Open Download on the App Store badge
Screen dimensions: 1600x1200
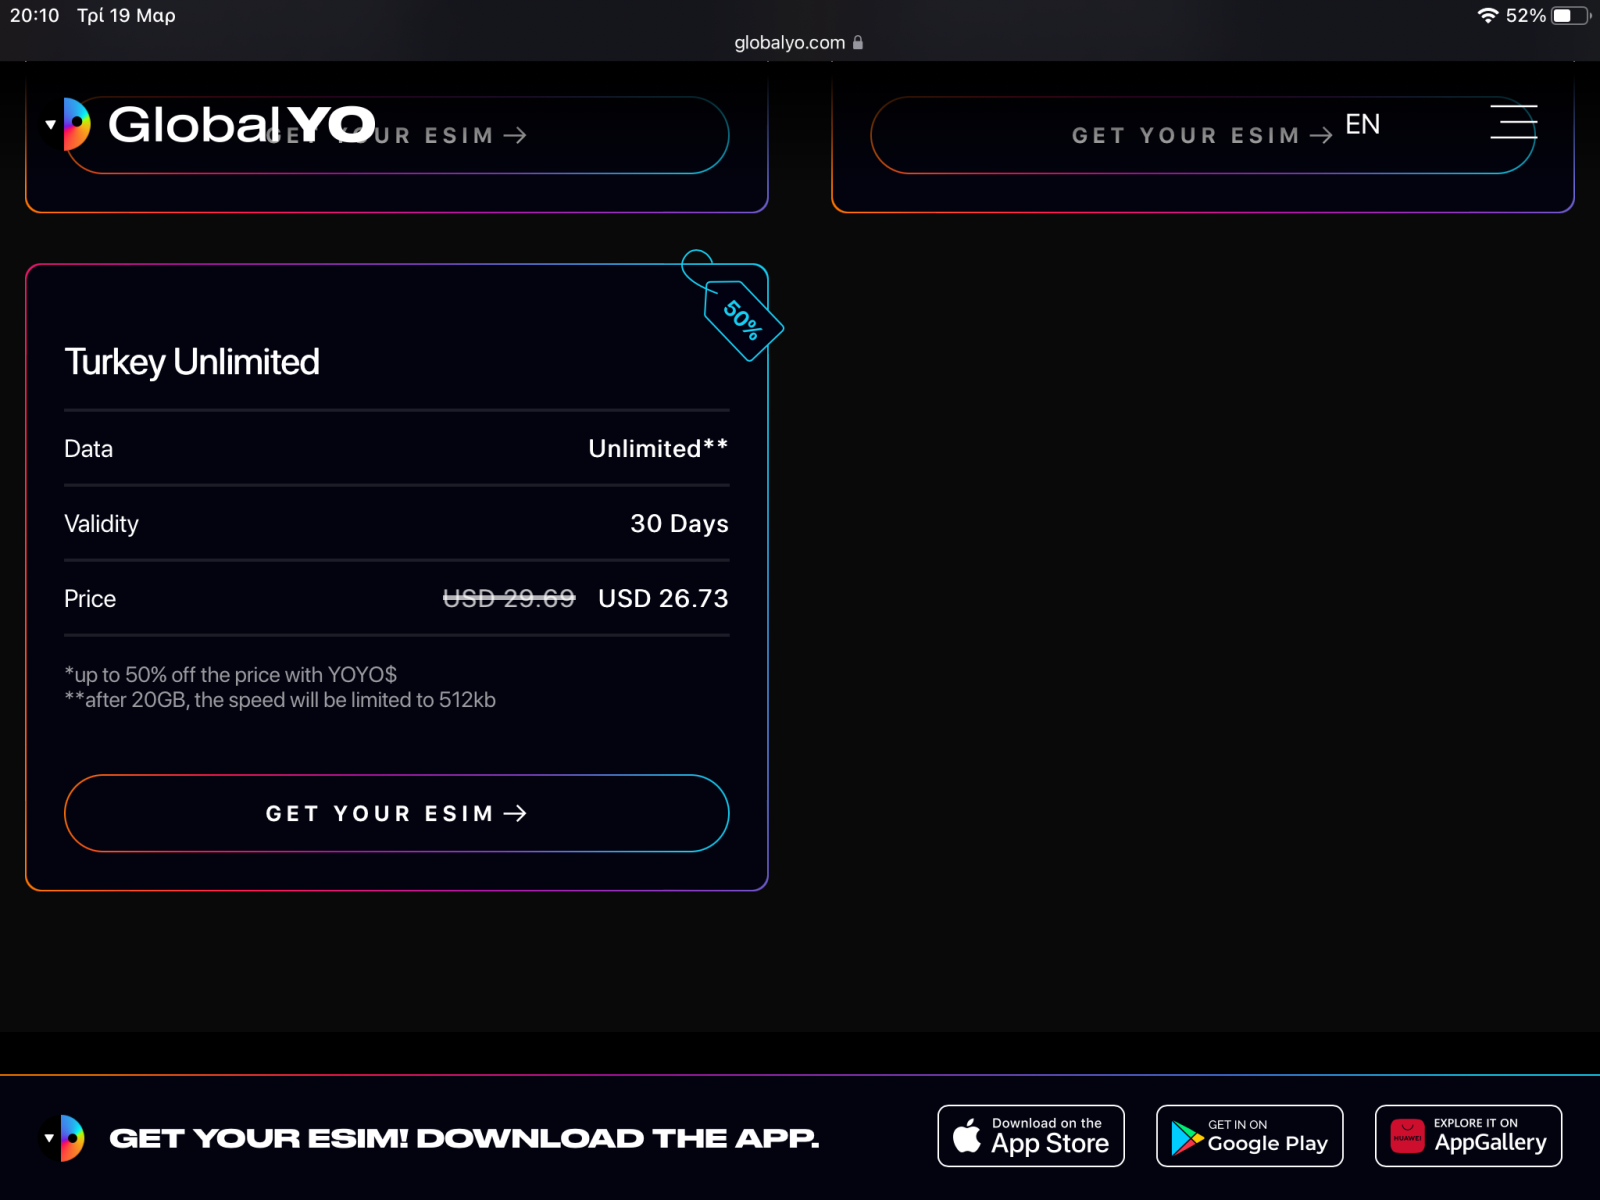(x=1031, y=1136)
